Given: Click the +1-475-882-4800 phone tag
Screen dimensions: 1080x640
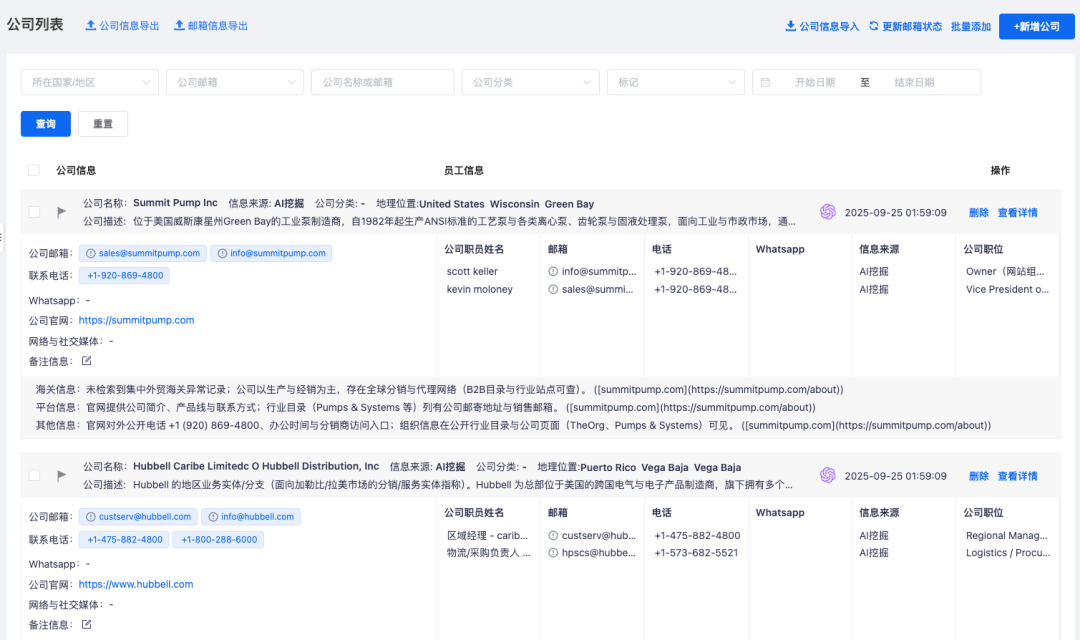Looking at the screenshot, I should point(124,539).
